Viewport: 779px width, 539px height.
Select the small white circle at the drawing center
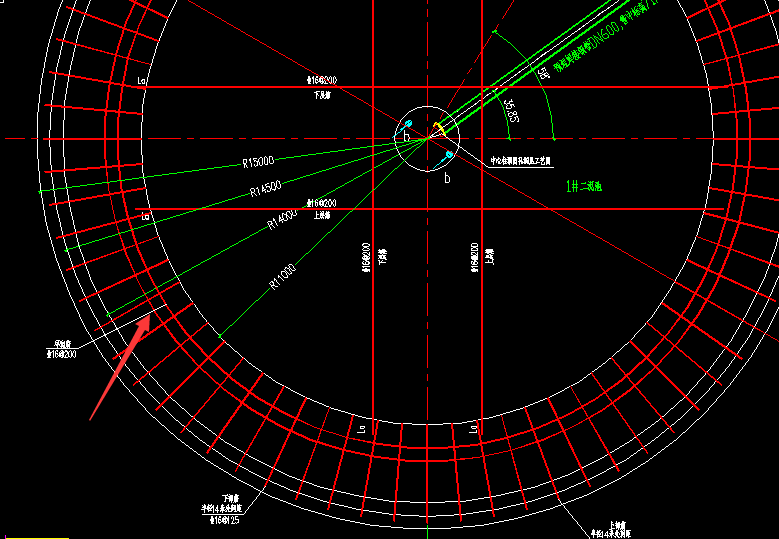pyautogui.click(x=427, y=139)
